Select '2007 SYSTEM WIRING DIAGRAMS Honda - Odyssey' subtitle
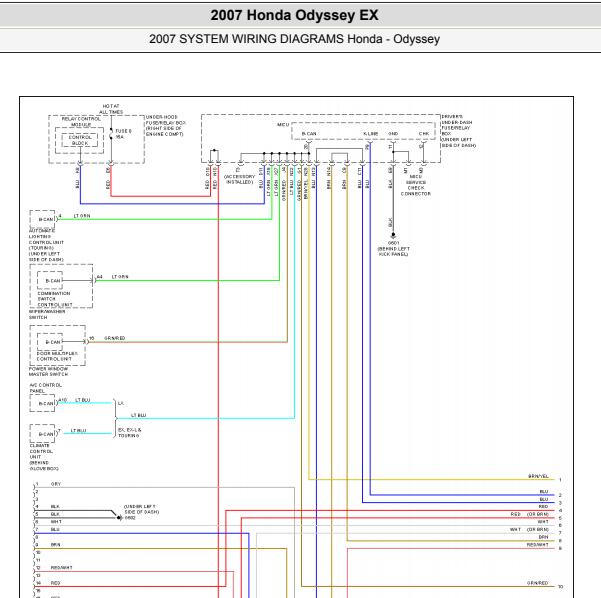Image resolution: width=601 pixels, height=598 pixels. 294,39
